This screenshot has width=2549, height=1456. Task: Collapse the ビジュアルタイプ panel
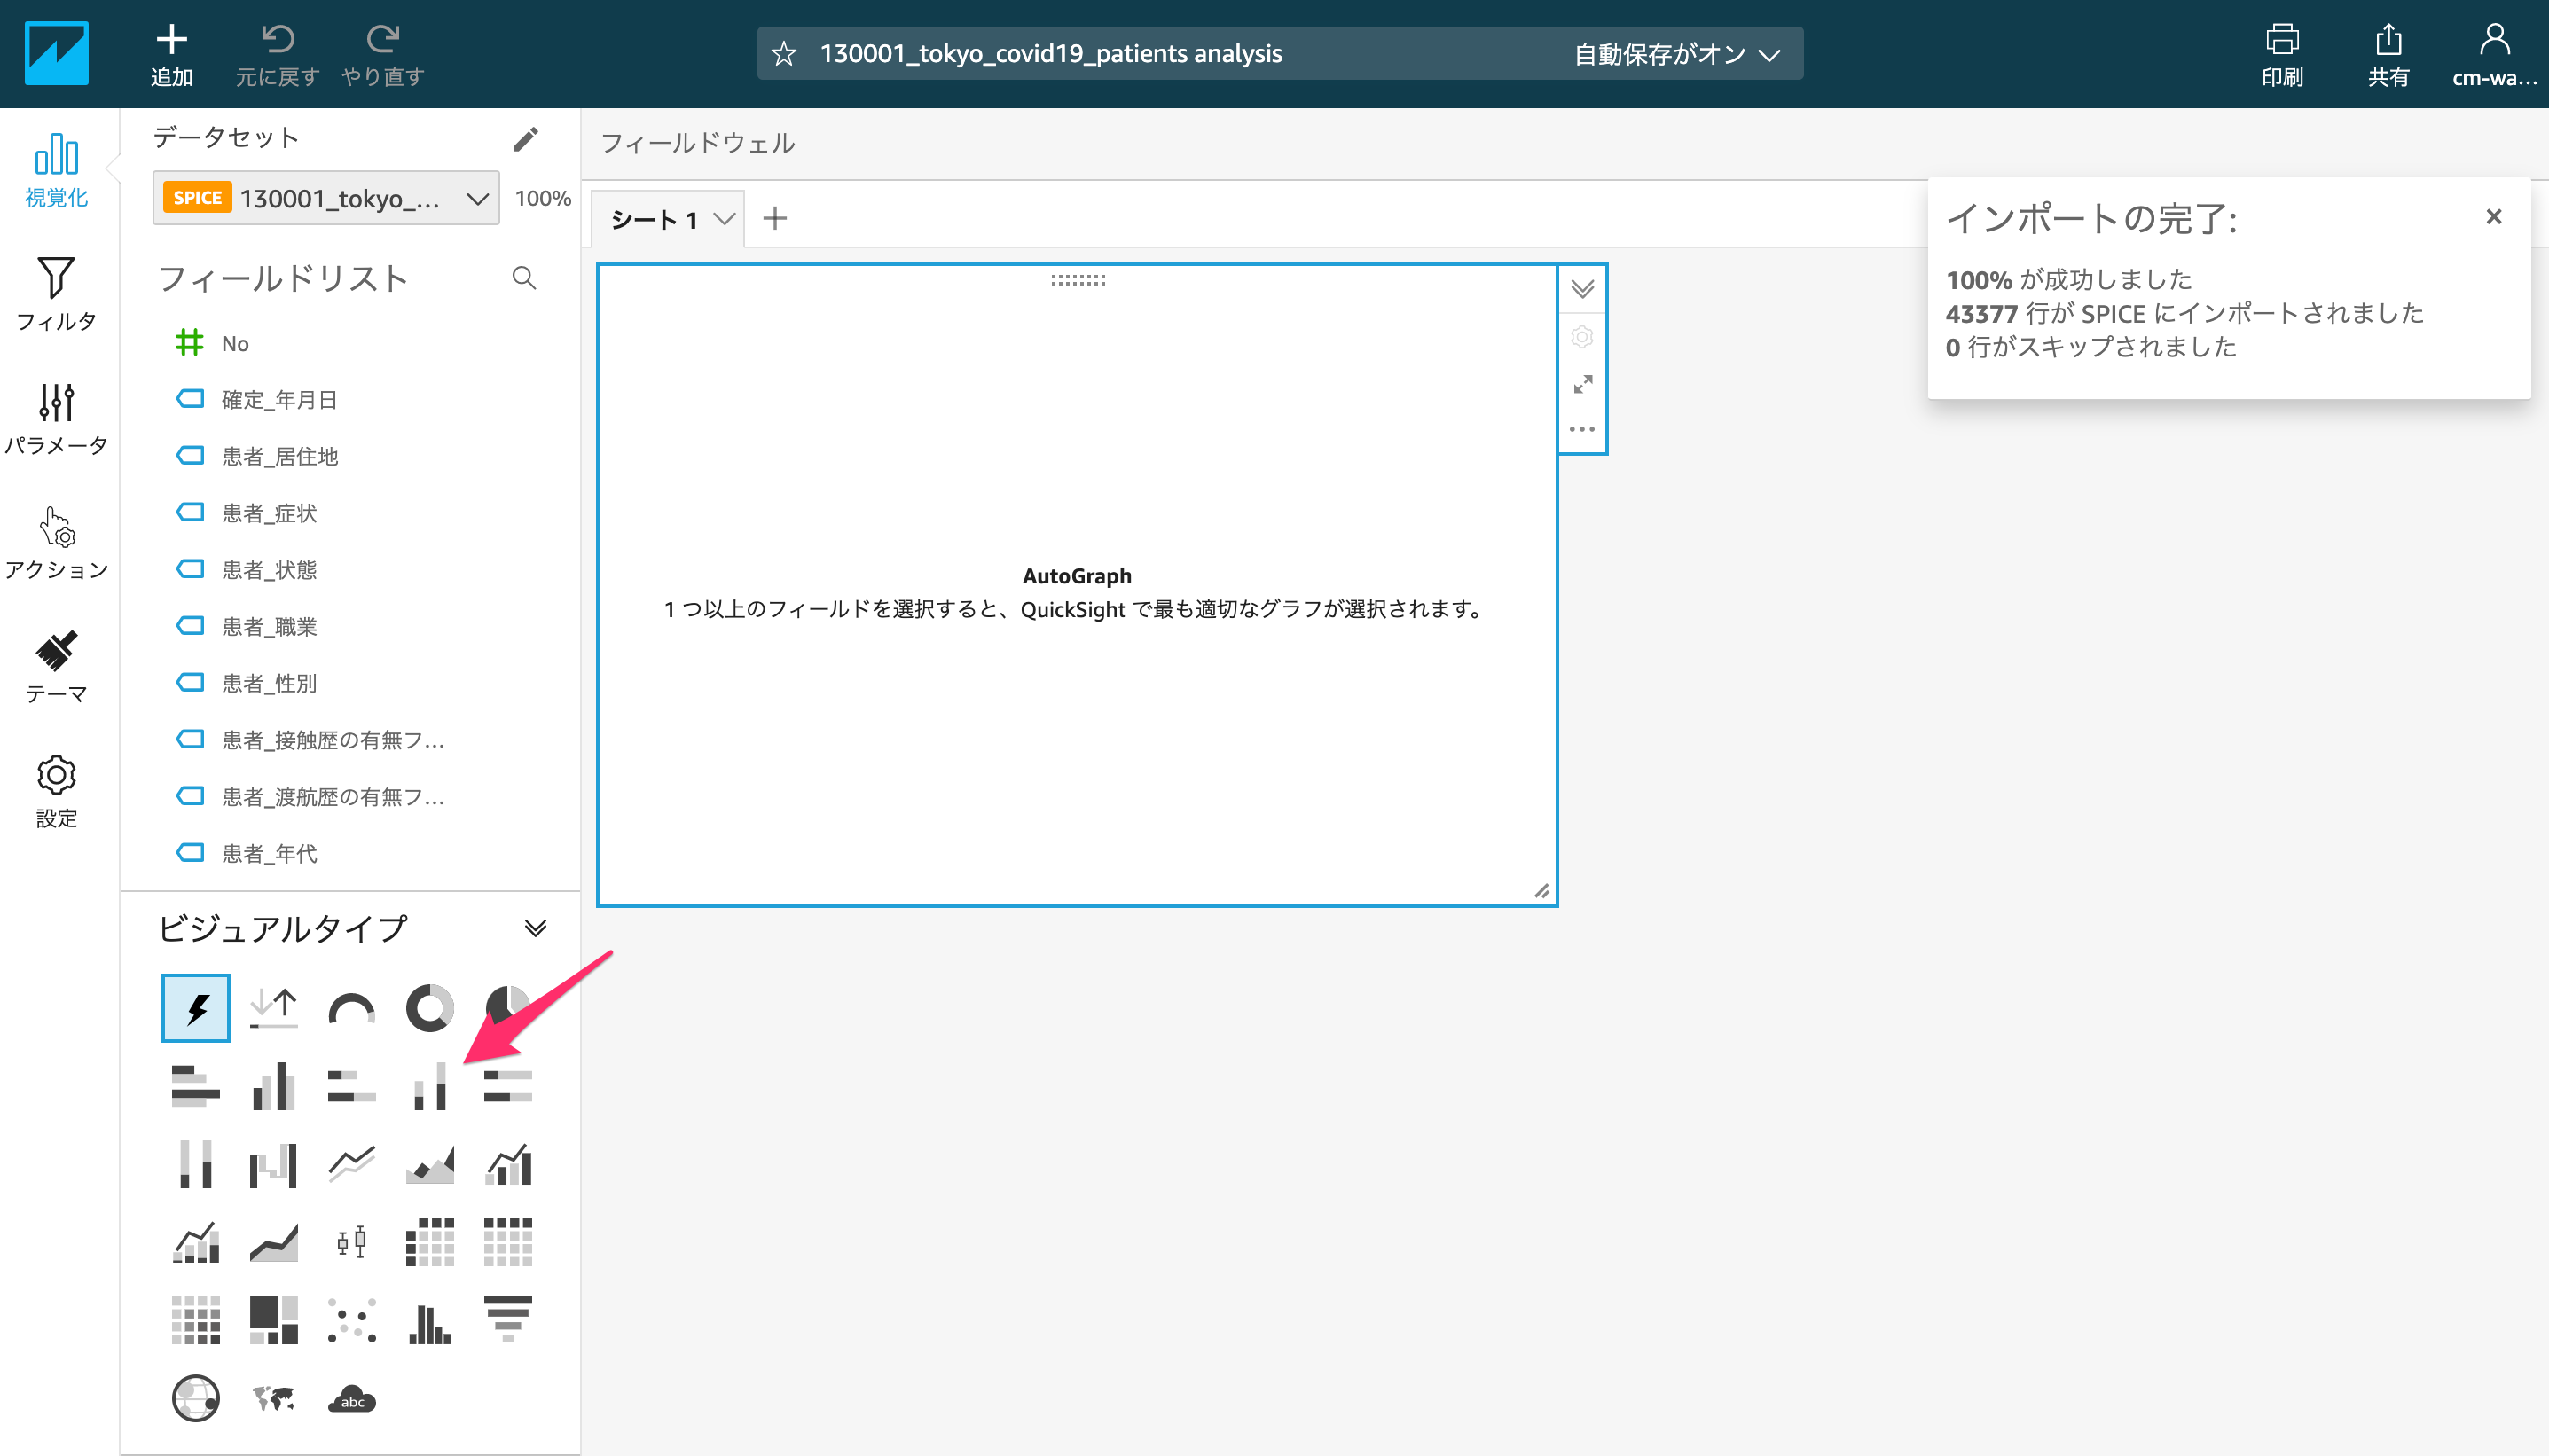click(x=535, y=928)
